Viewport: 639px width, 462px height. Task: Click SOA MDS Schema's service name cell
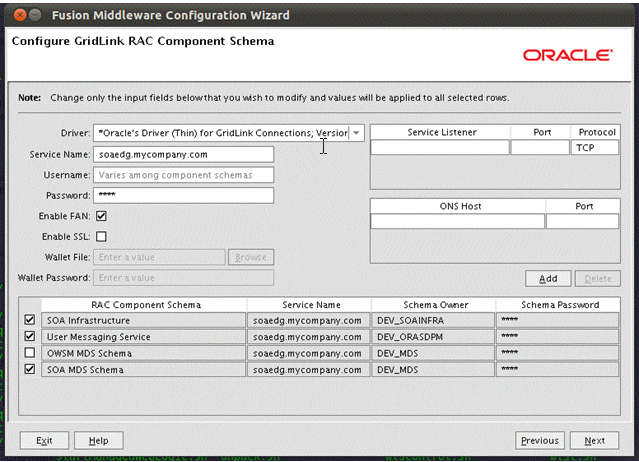(308, 370)
